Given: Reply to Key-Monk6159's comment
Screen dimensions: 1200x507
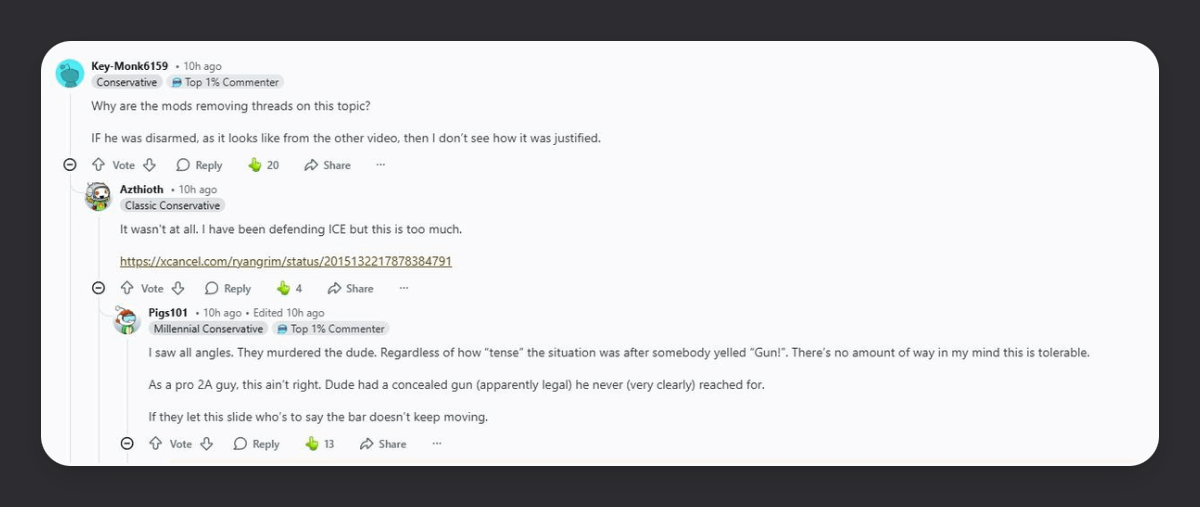Looking at the screenshot, I should point(199,165).
